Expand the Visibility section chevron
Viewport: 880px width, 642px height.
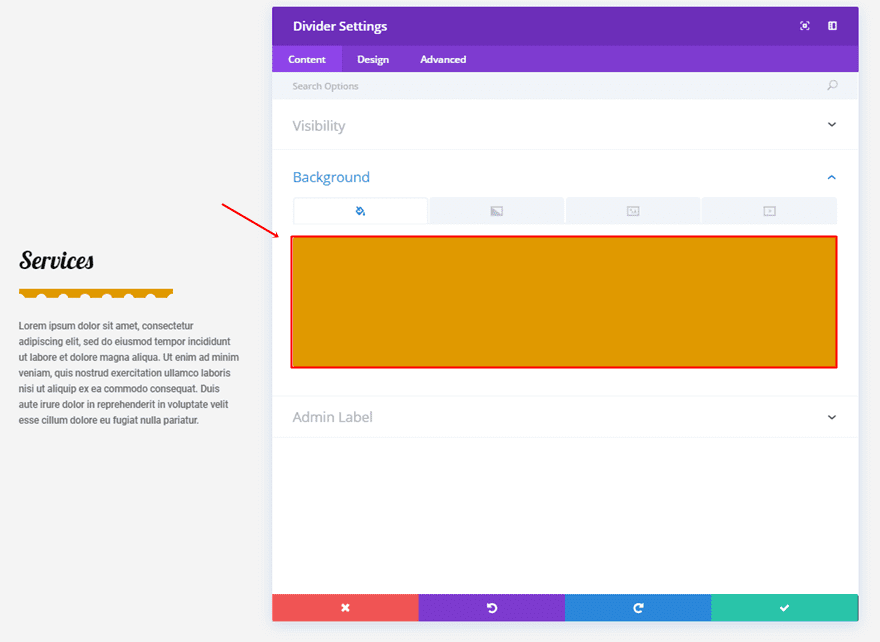coord(831,125)
